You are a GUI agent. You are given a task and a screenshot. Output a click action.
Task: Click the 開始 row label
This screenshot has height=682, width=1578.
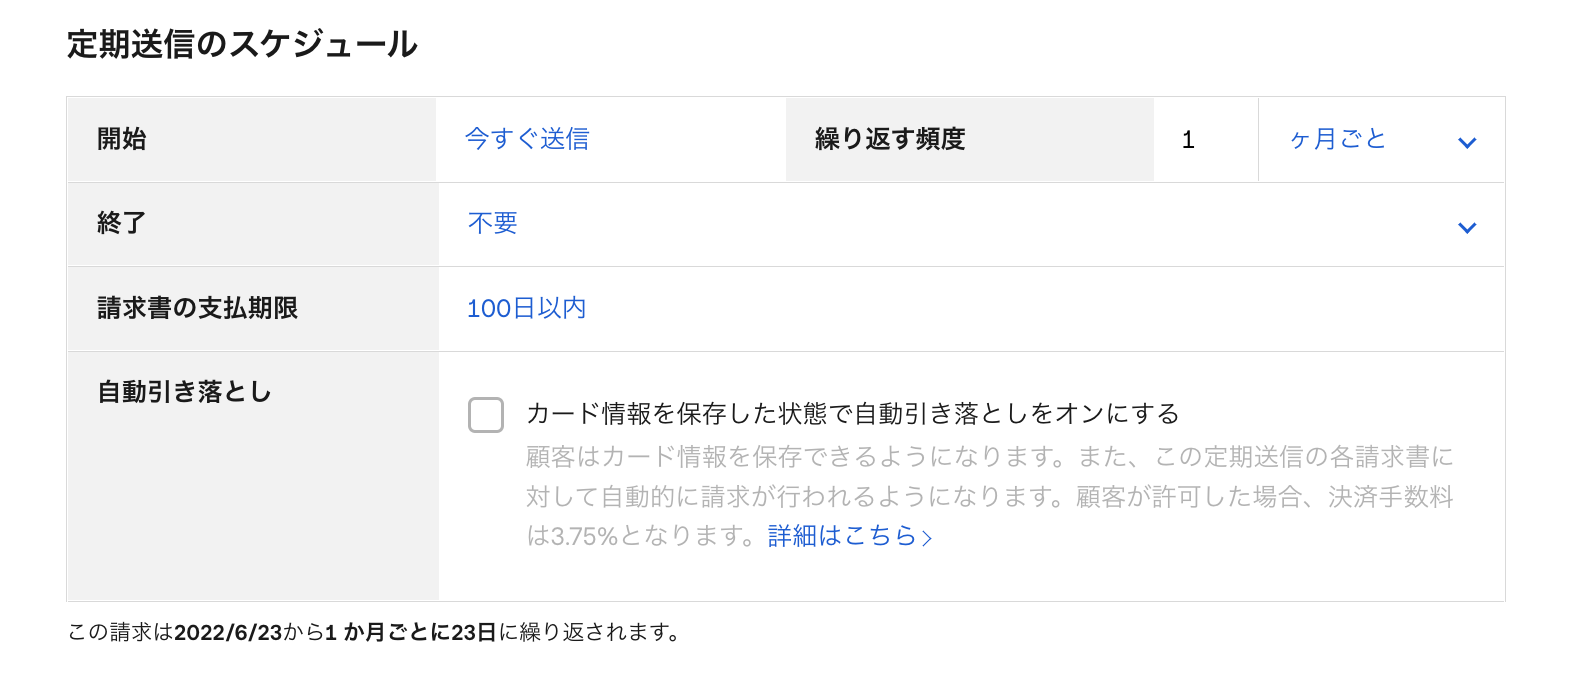point(122,139)
